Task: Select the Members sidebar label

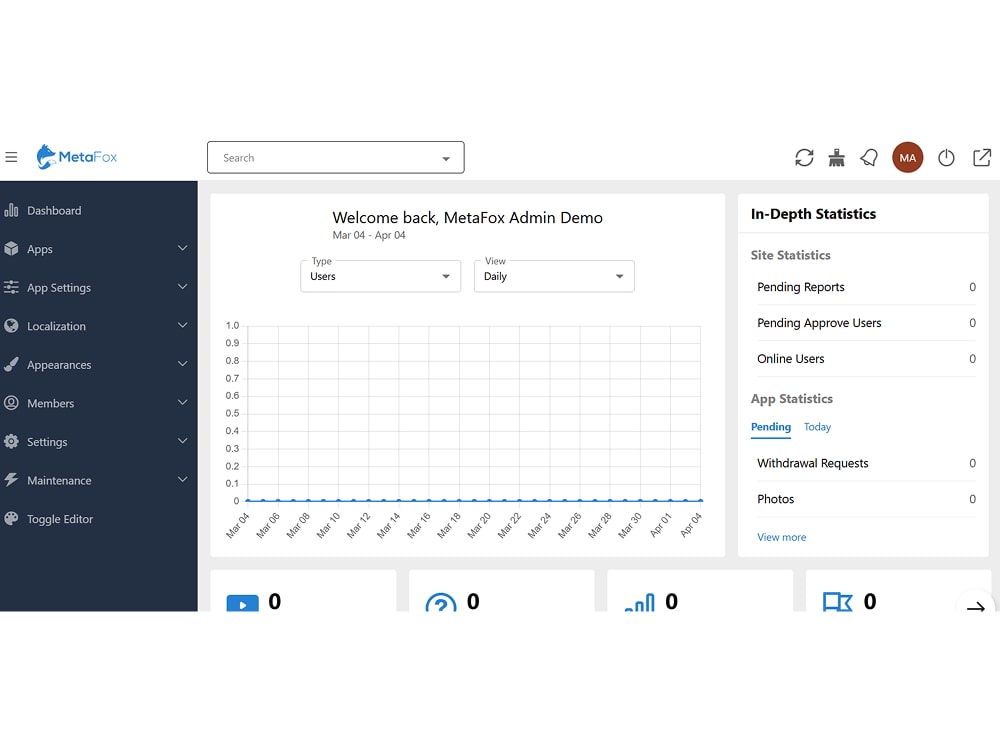Action: point(50,403)
